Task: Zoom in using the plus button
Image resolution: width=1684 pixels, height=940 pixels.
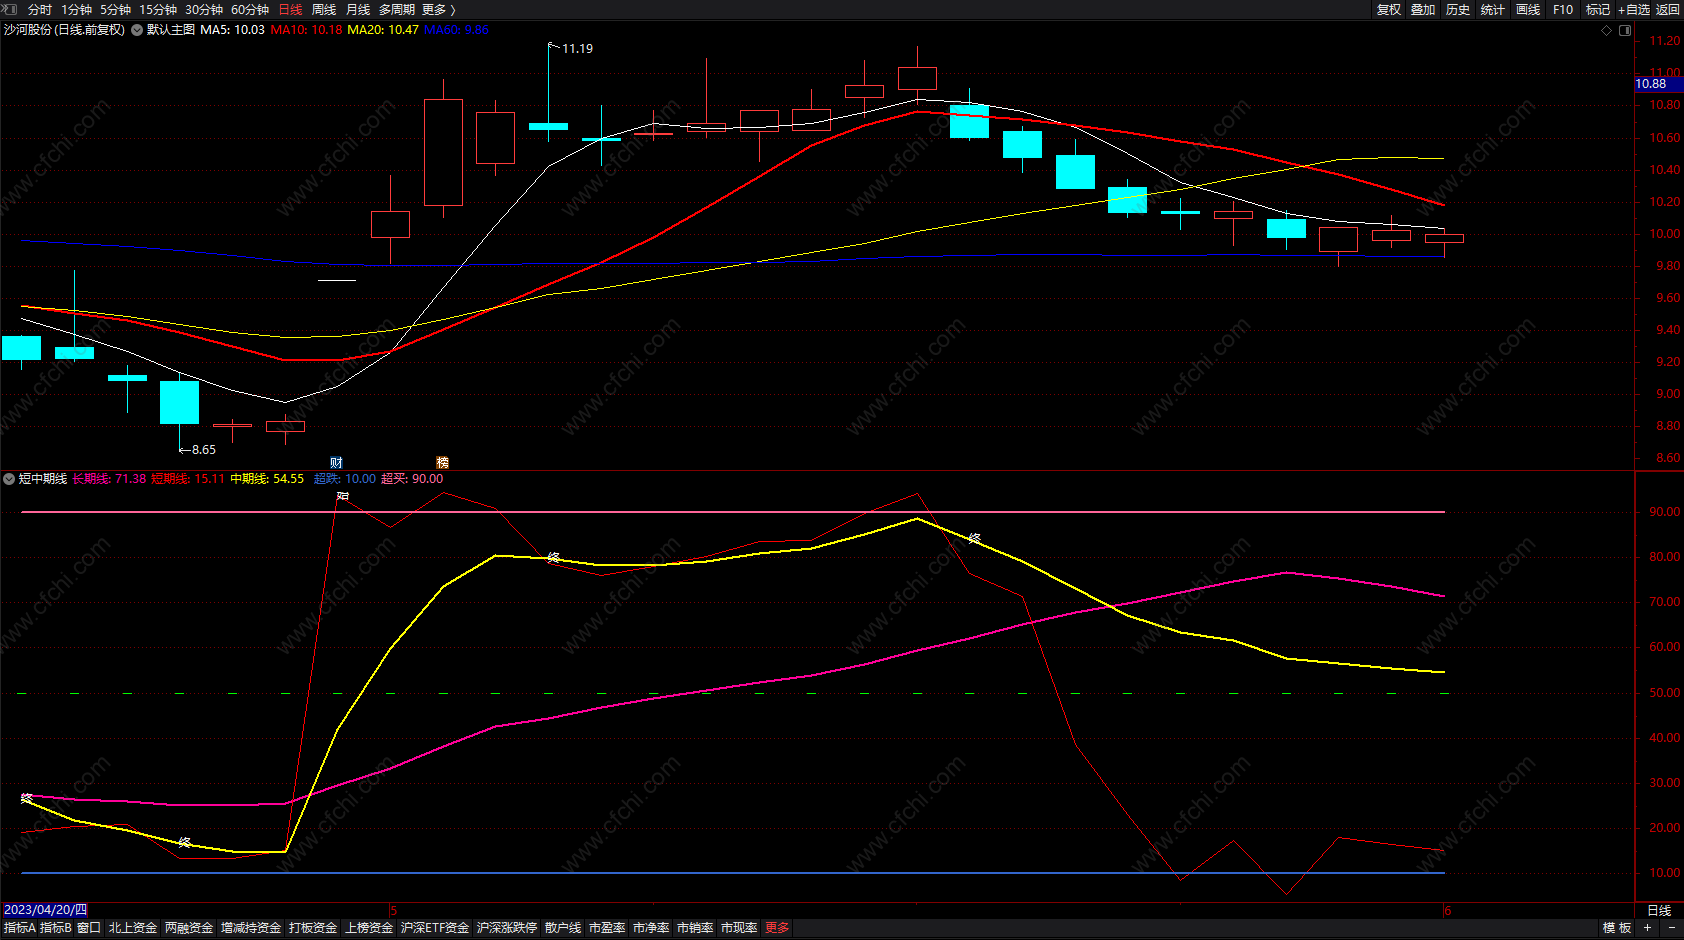Action: (1647, 928)
